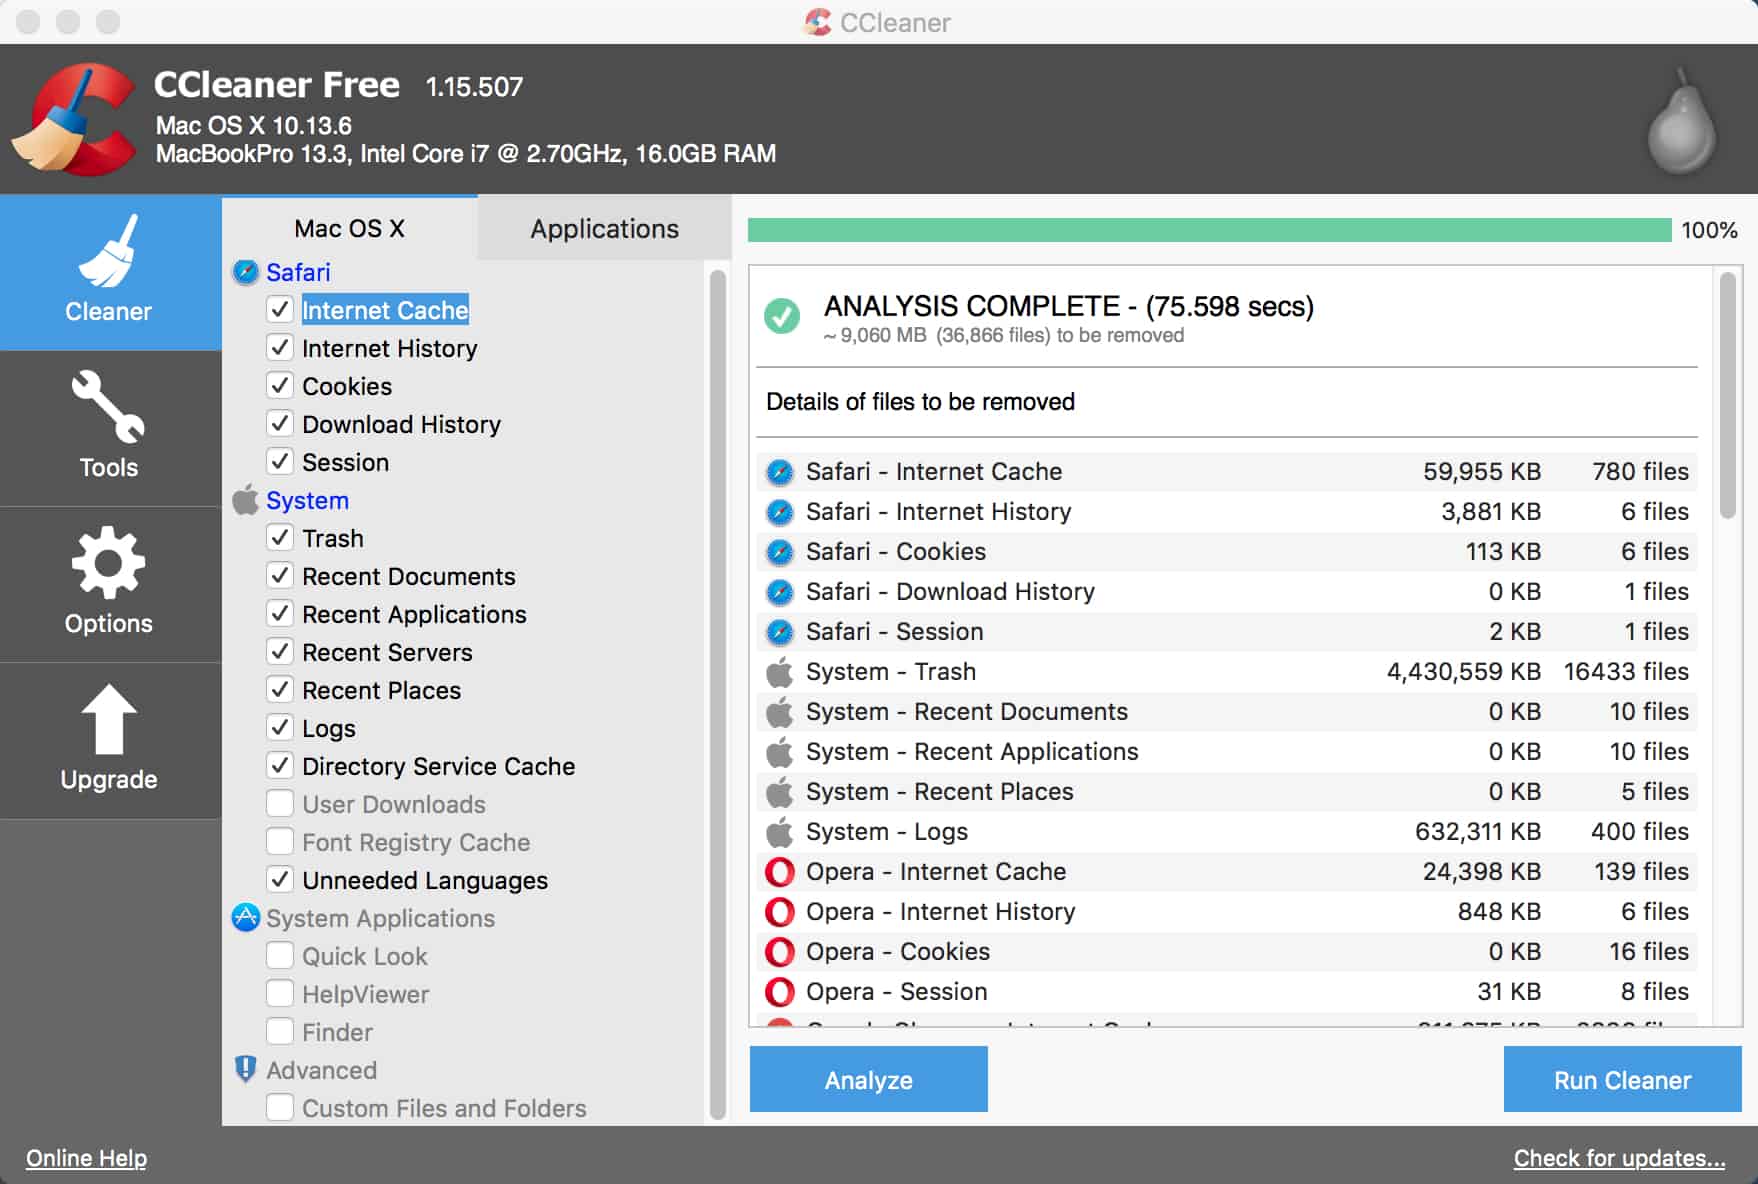1758x1184 pixels.
Task: Switch to the Applications tab
Action: pos(604,228)
